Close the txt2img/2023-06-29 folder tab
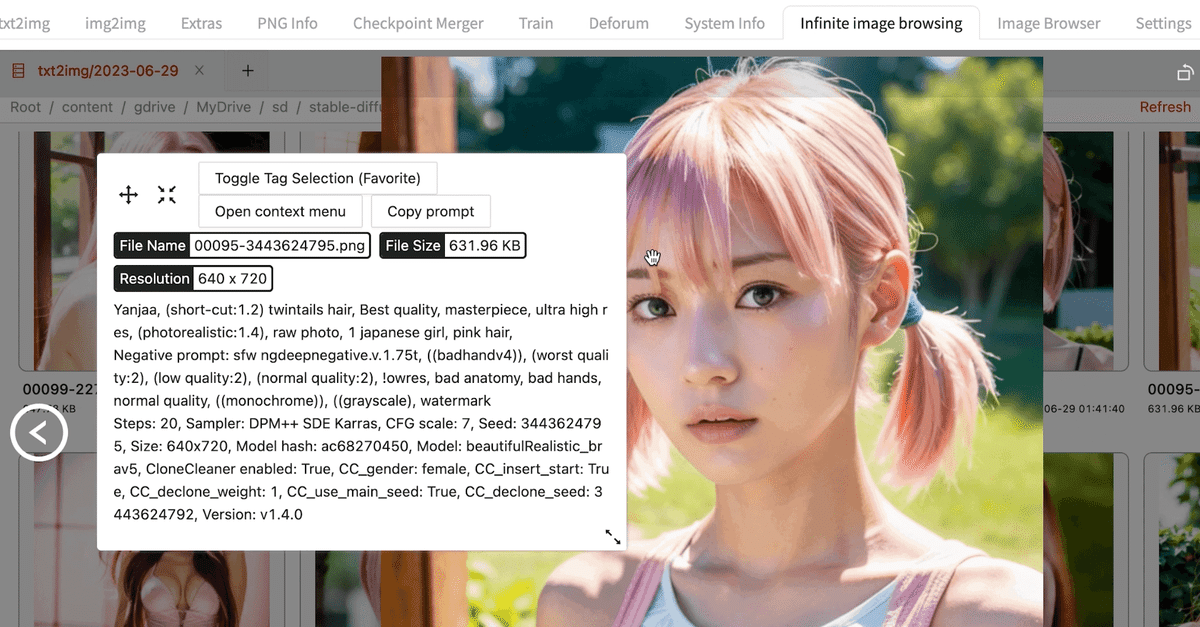The height and width of the screenshot is (627, 1200). 198,71
